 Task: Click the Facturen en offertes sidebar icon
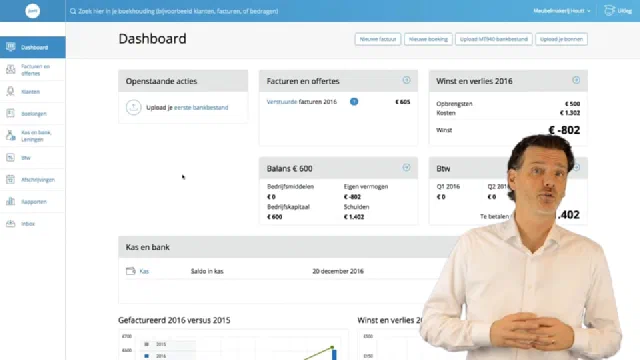tap(11, 69)
